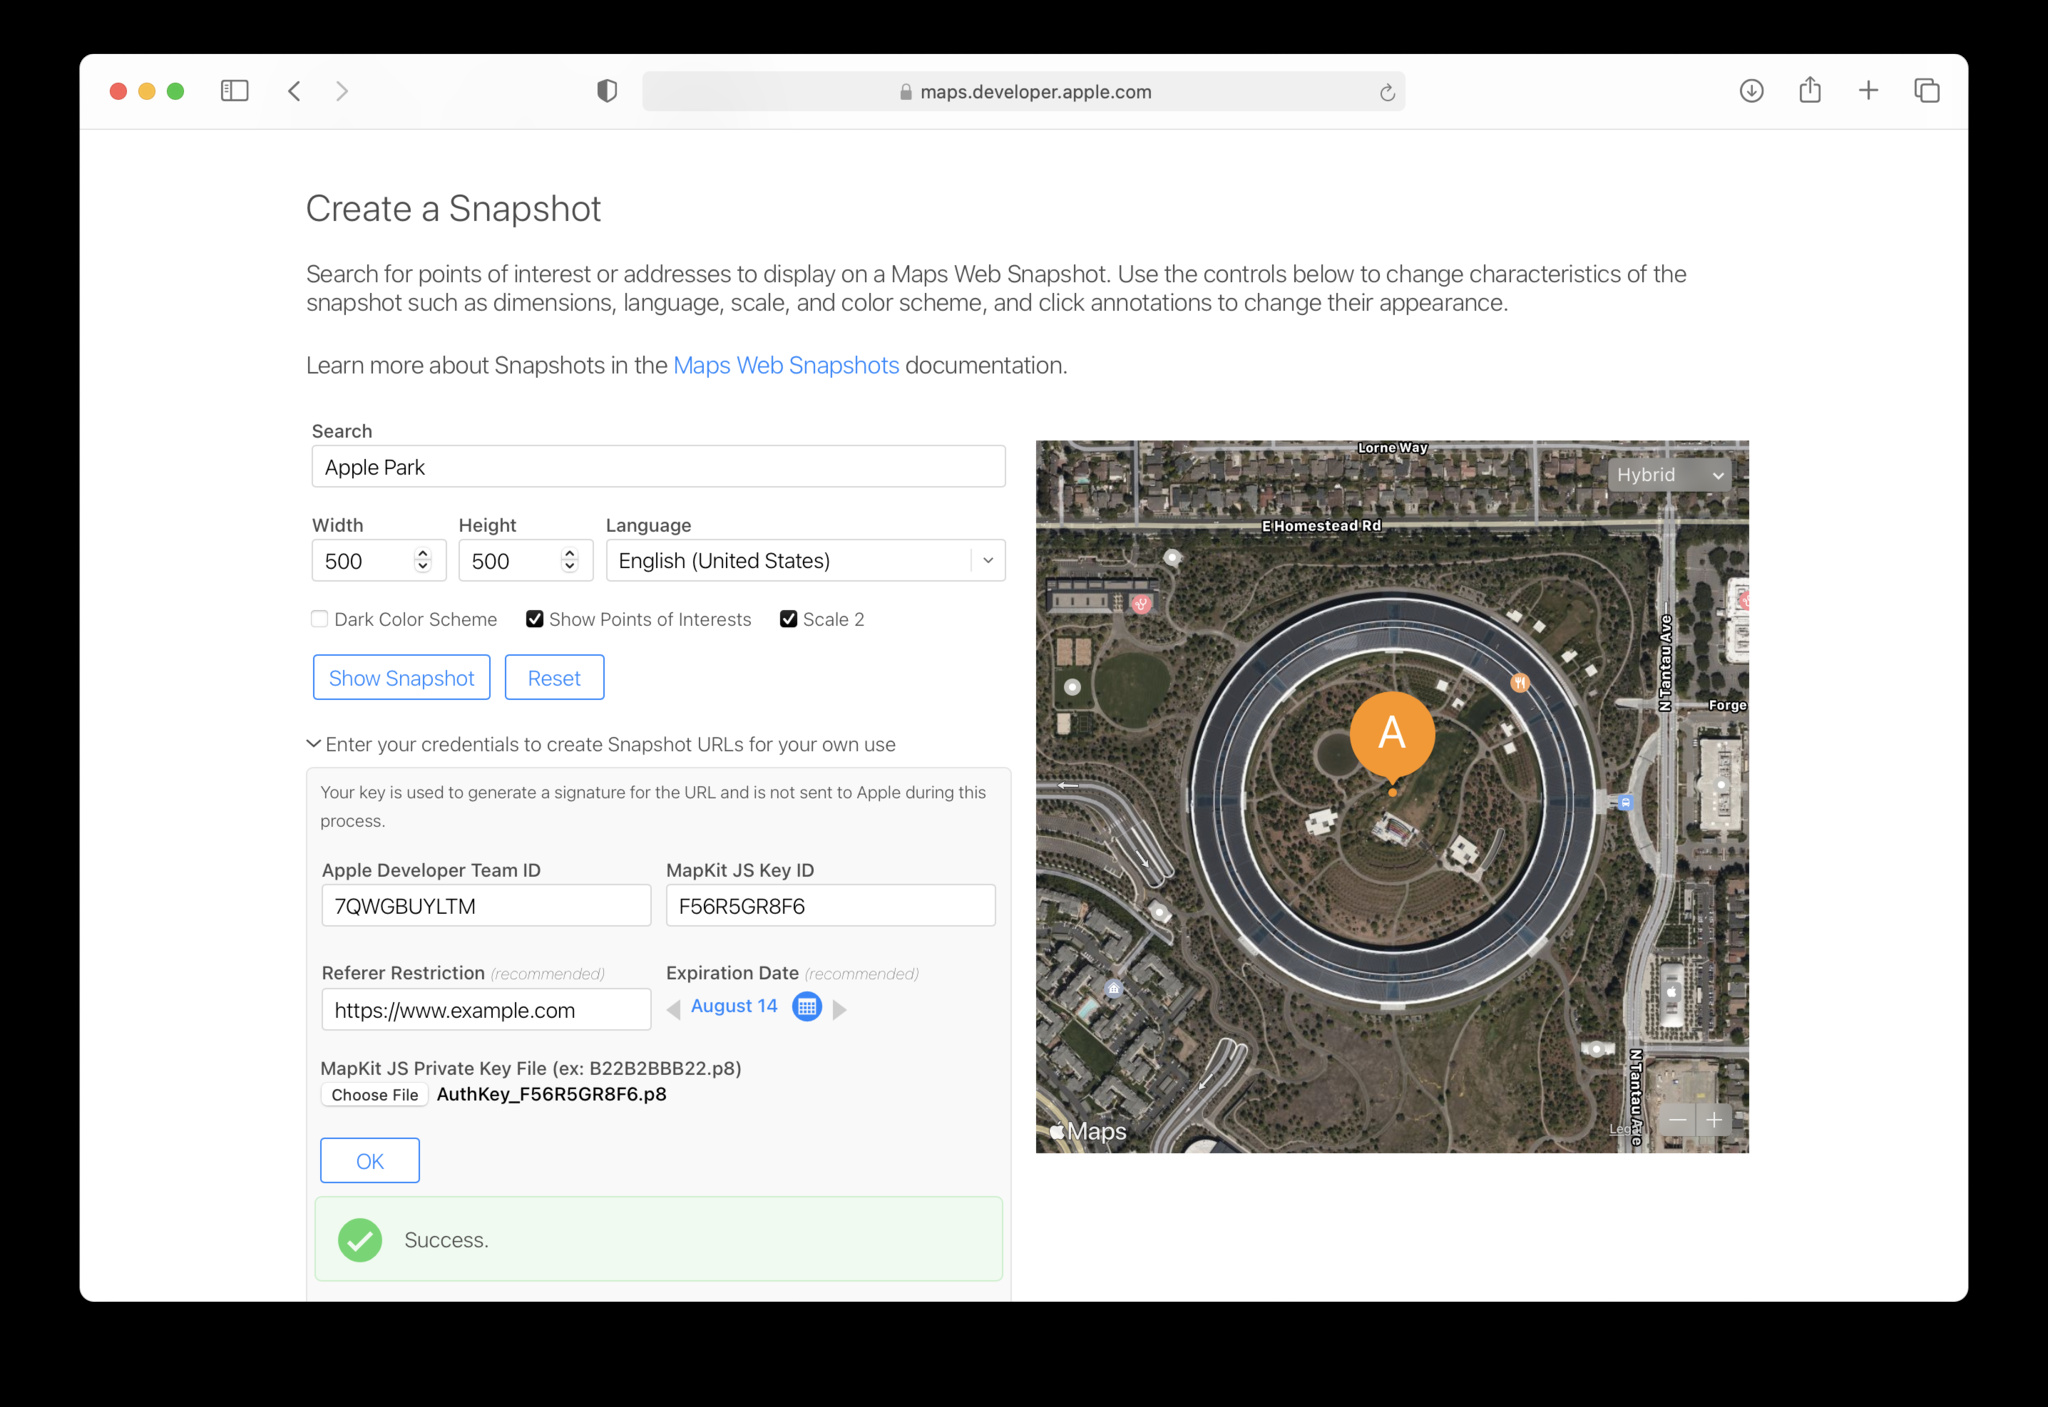The height and width of the screenshot is (1407, 2048).
Task: Reload the page with refresh icon
Action: (1387, 92)
